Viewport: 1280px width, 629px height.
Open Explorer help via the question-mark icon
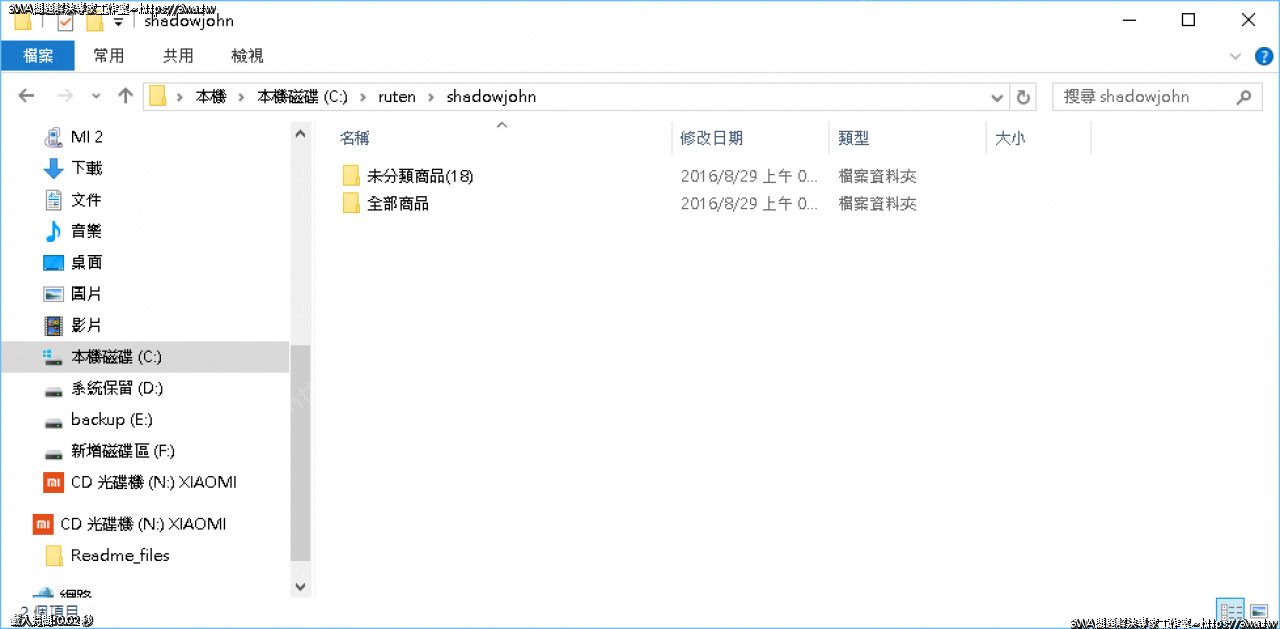tap(1262, 56)
